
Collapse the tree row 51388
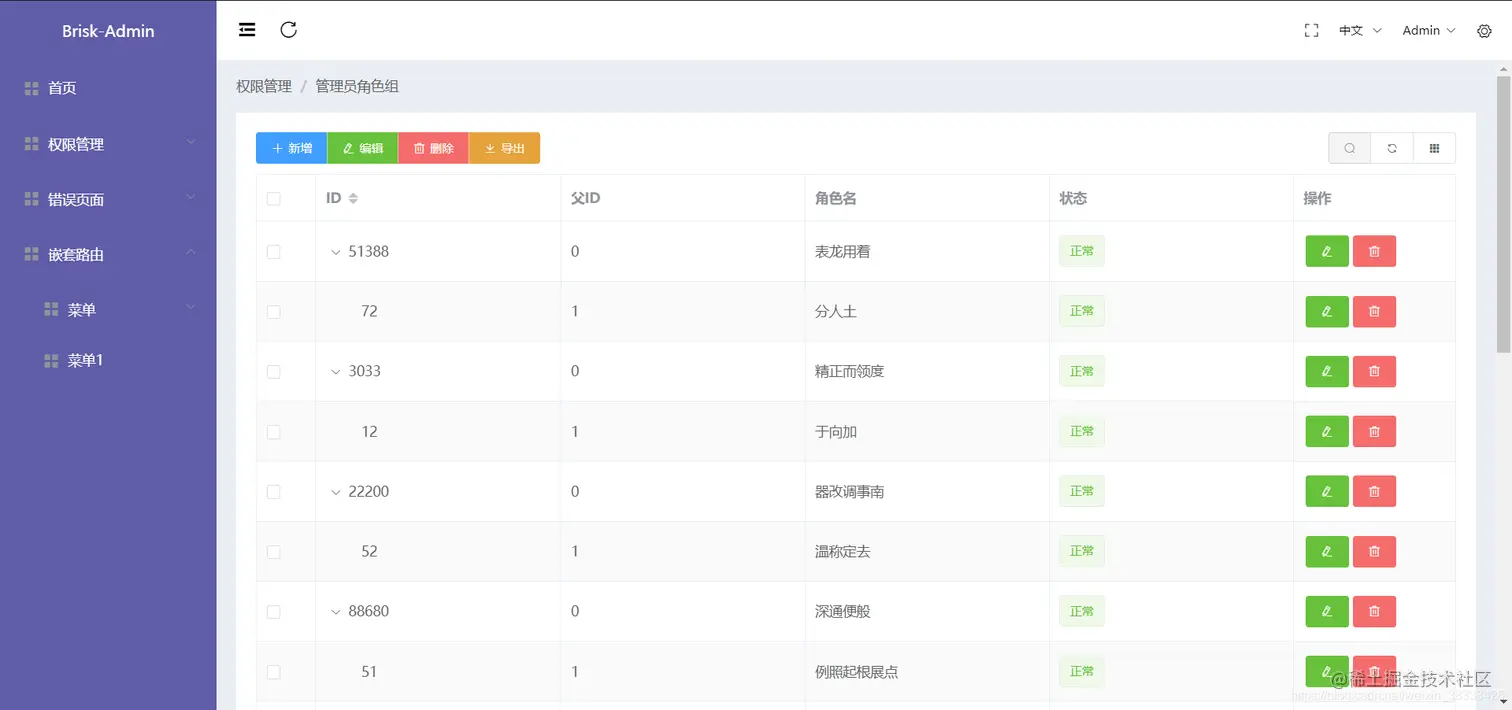tap(336, 252)
